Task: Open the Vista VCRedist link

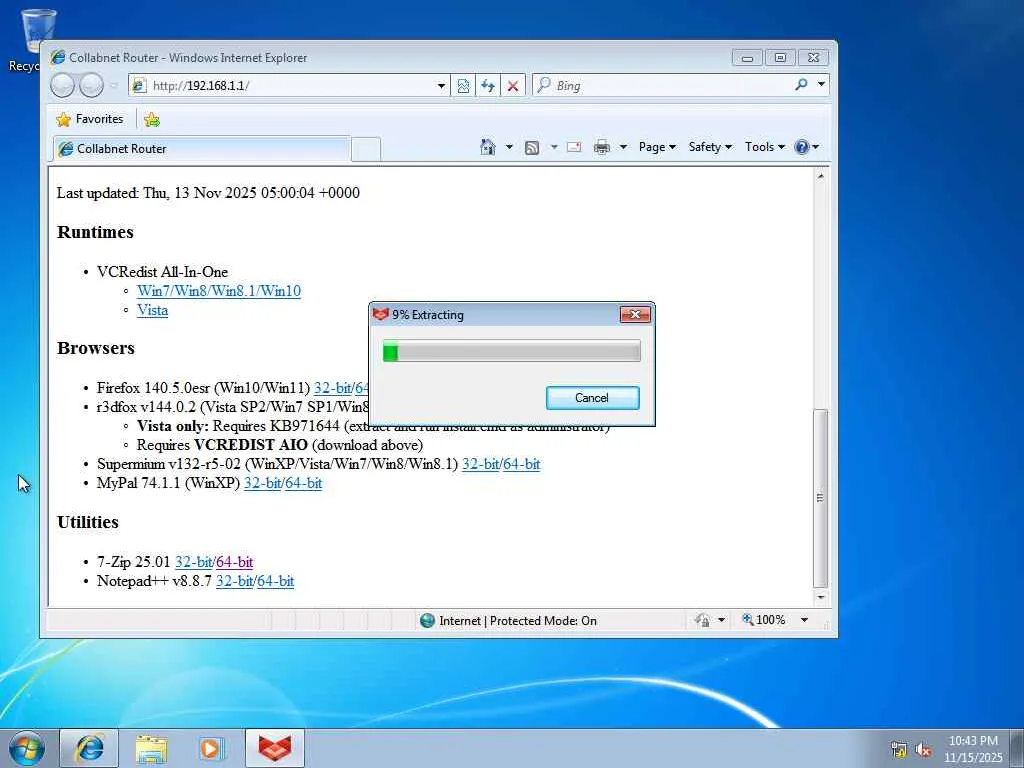Action: (x=152, y=310)
